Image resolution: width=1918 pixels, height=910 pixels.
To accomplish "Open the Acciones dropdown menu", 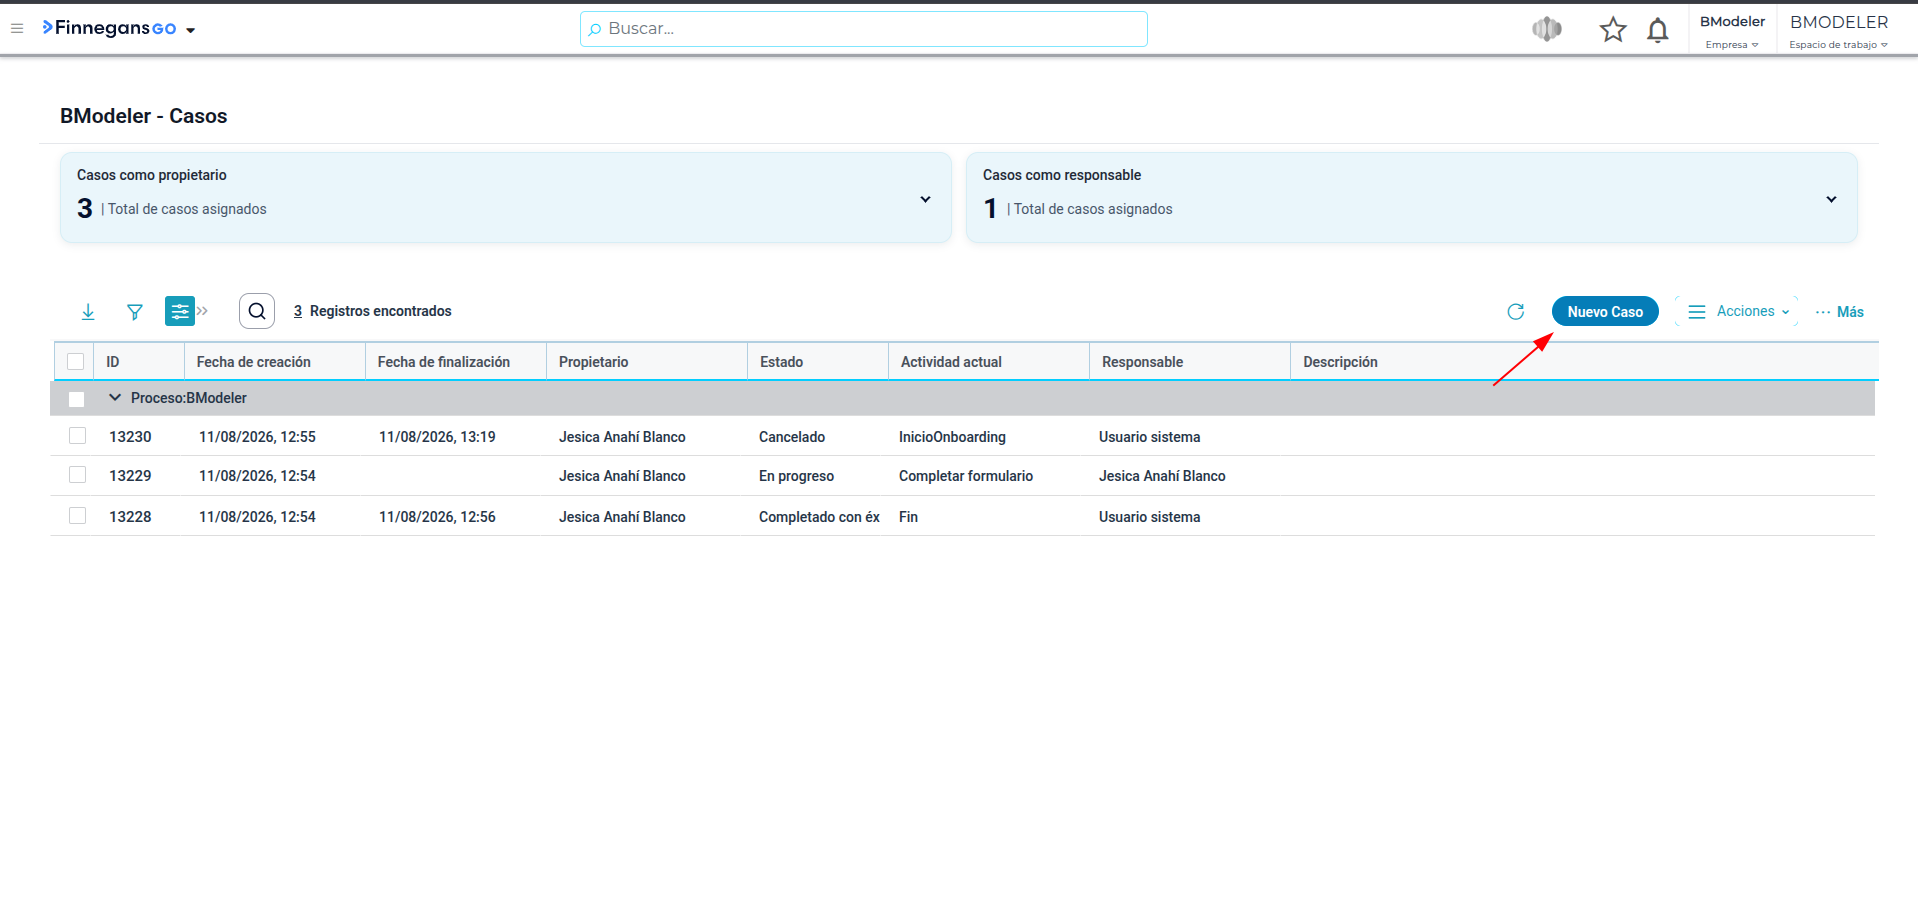I will [1737, 312].
